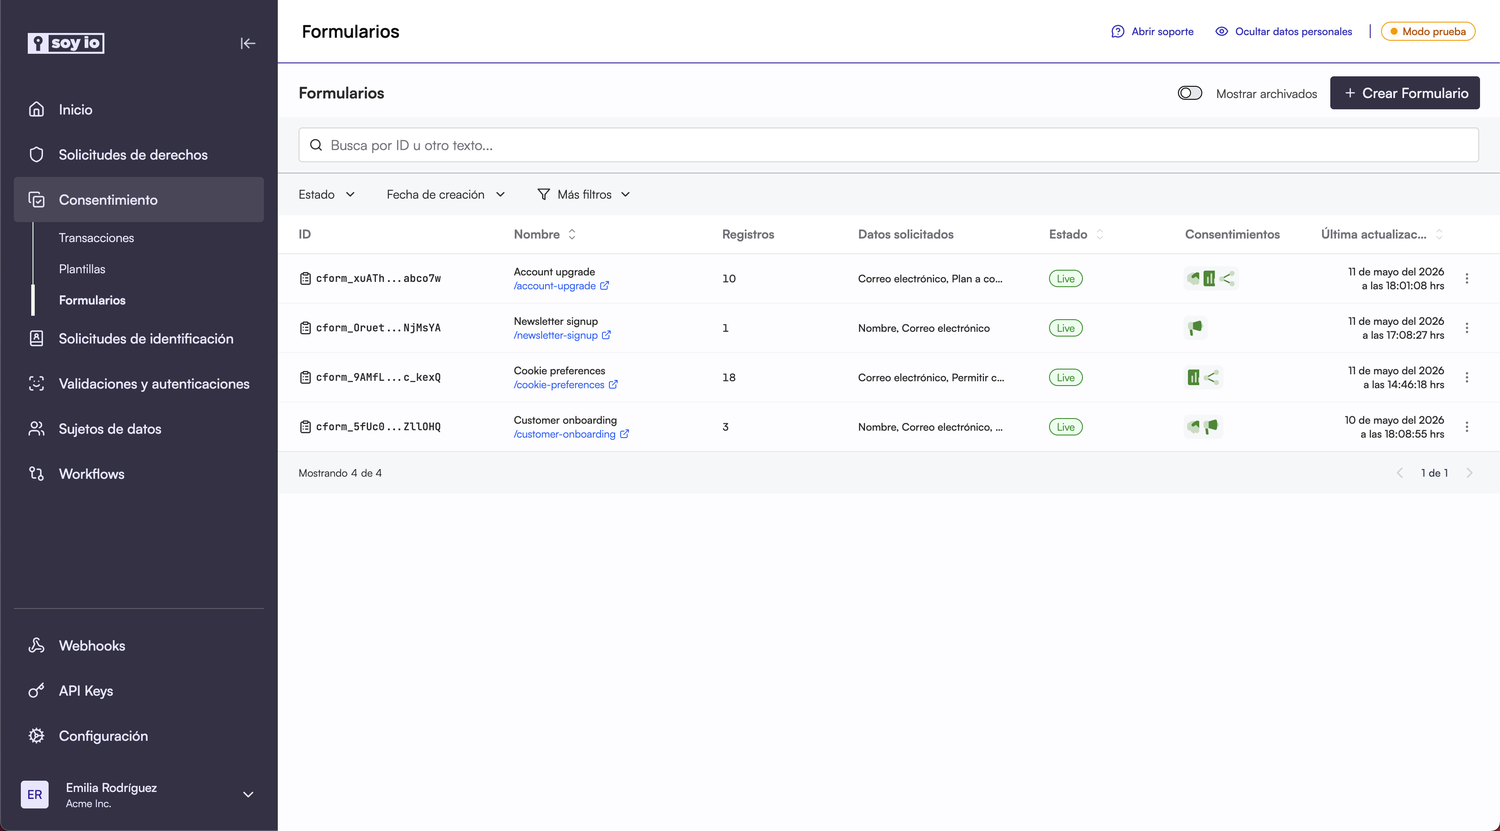
Task: Click the 'Mostrando 4 de 4' text
Action: [340, 473]
